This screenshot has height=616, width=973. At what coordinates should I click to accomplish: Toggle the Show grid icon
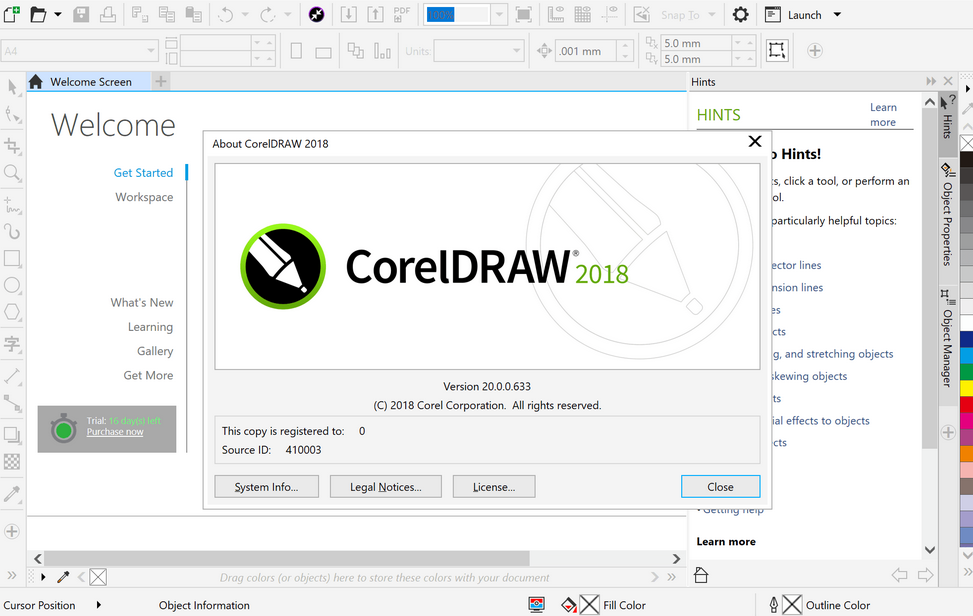point(583,15)
